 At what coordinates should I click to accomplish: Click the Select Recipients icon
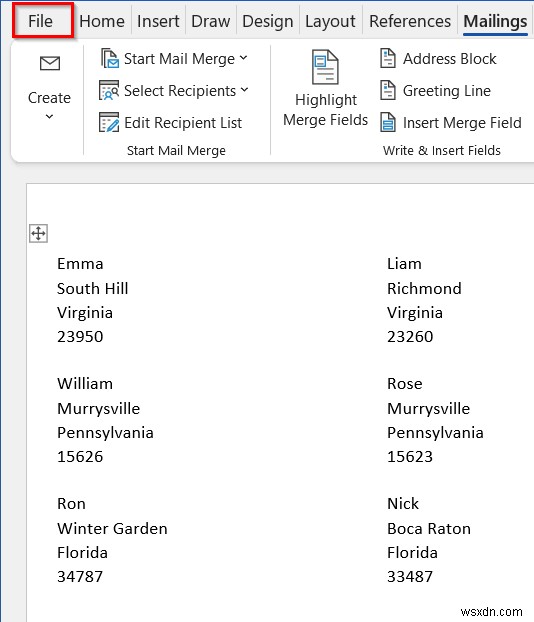(x=109, y=90)
